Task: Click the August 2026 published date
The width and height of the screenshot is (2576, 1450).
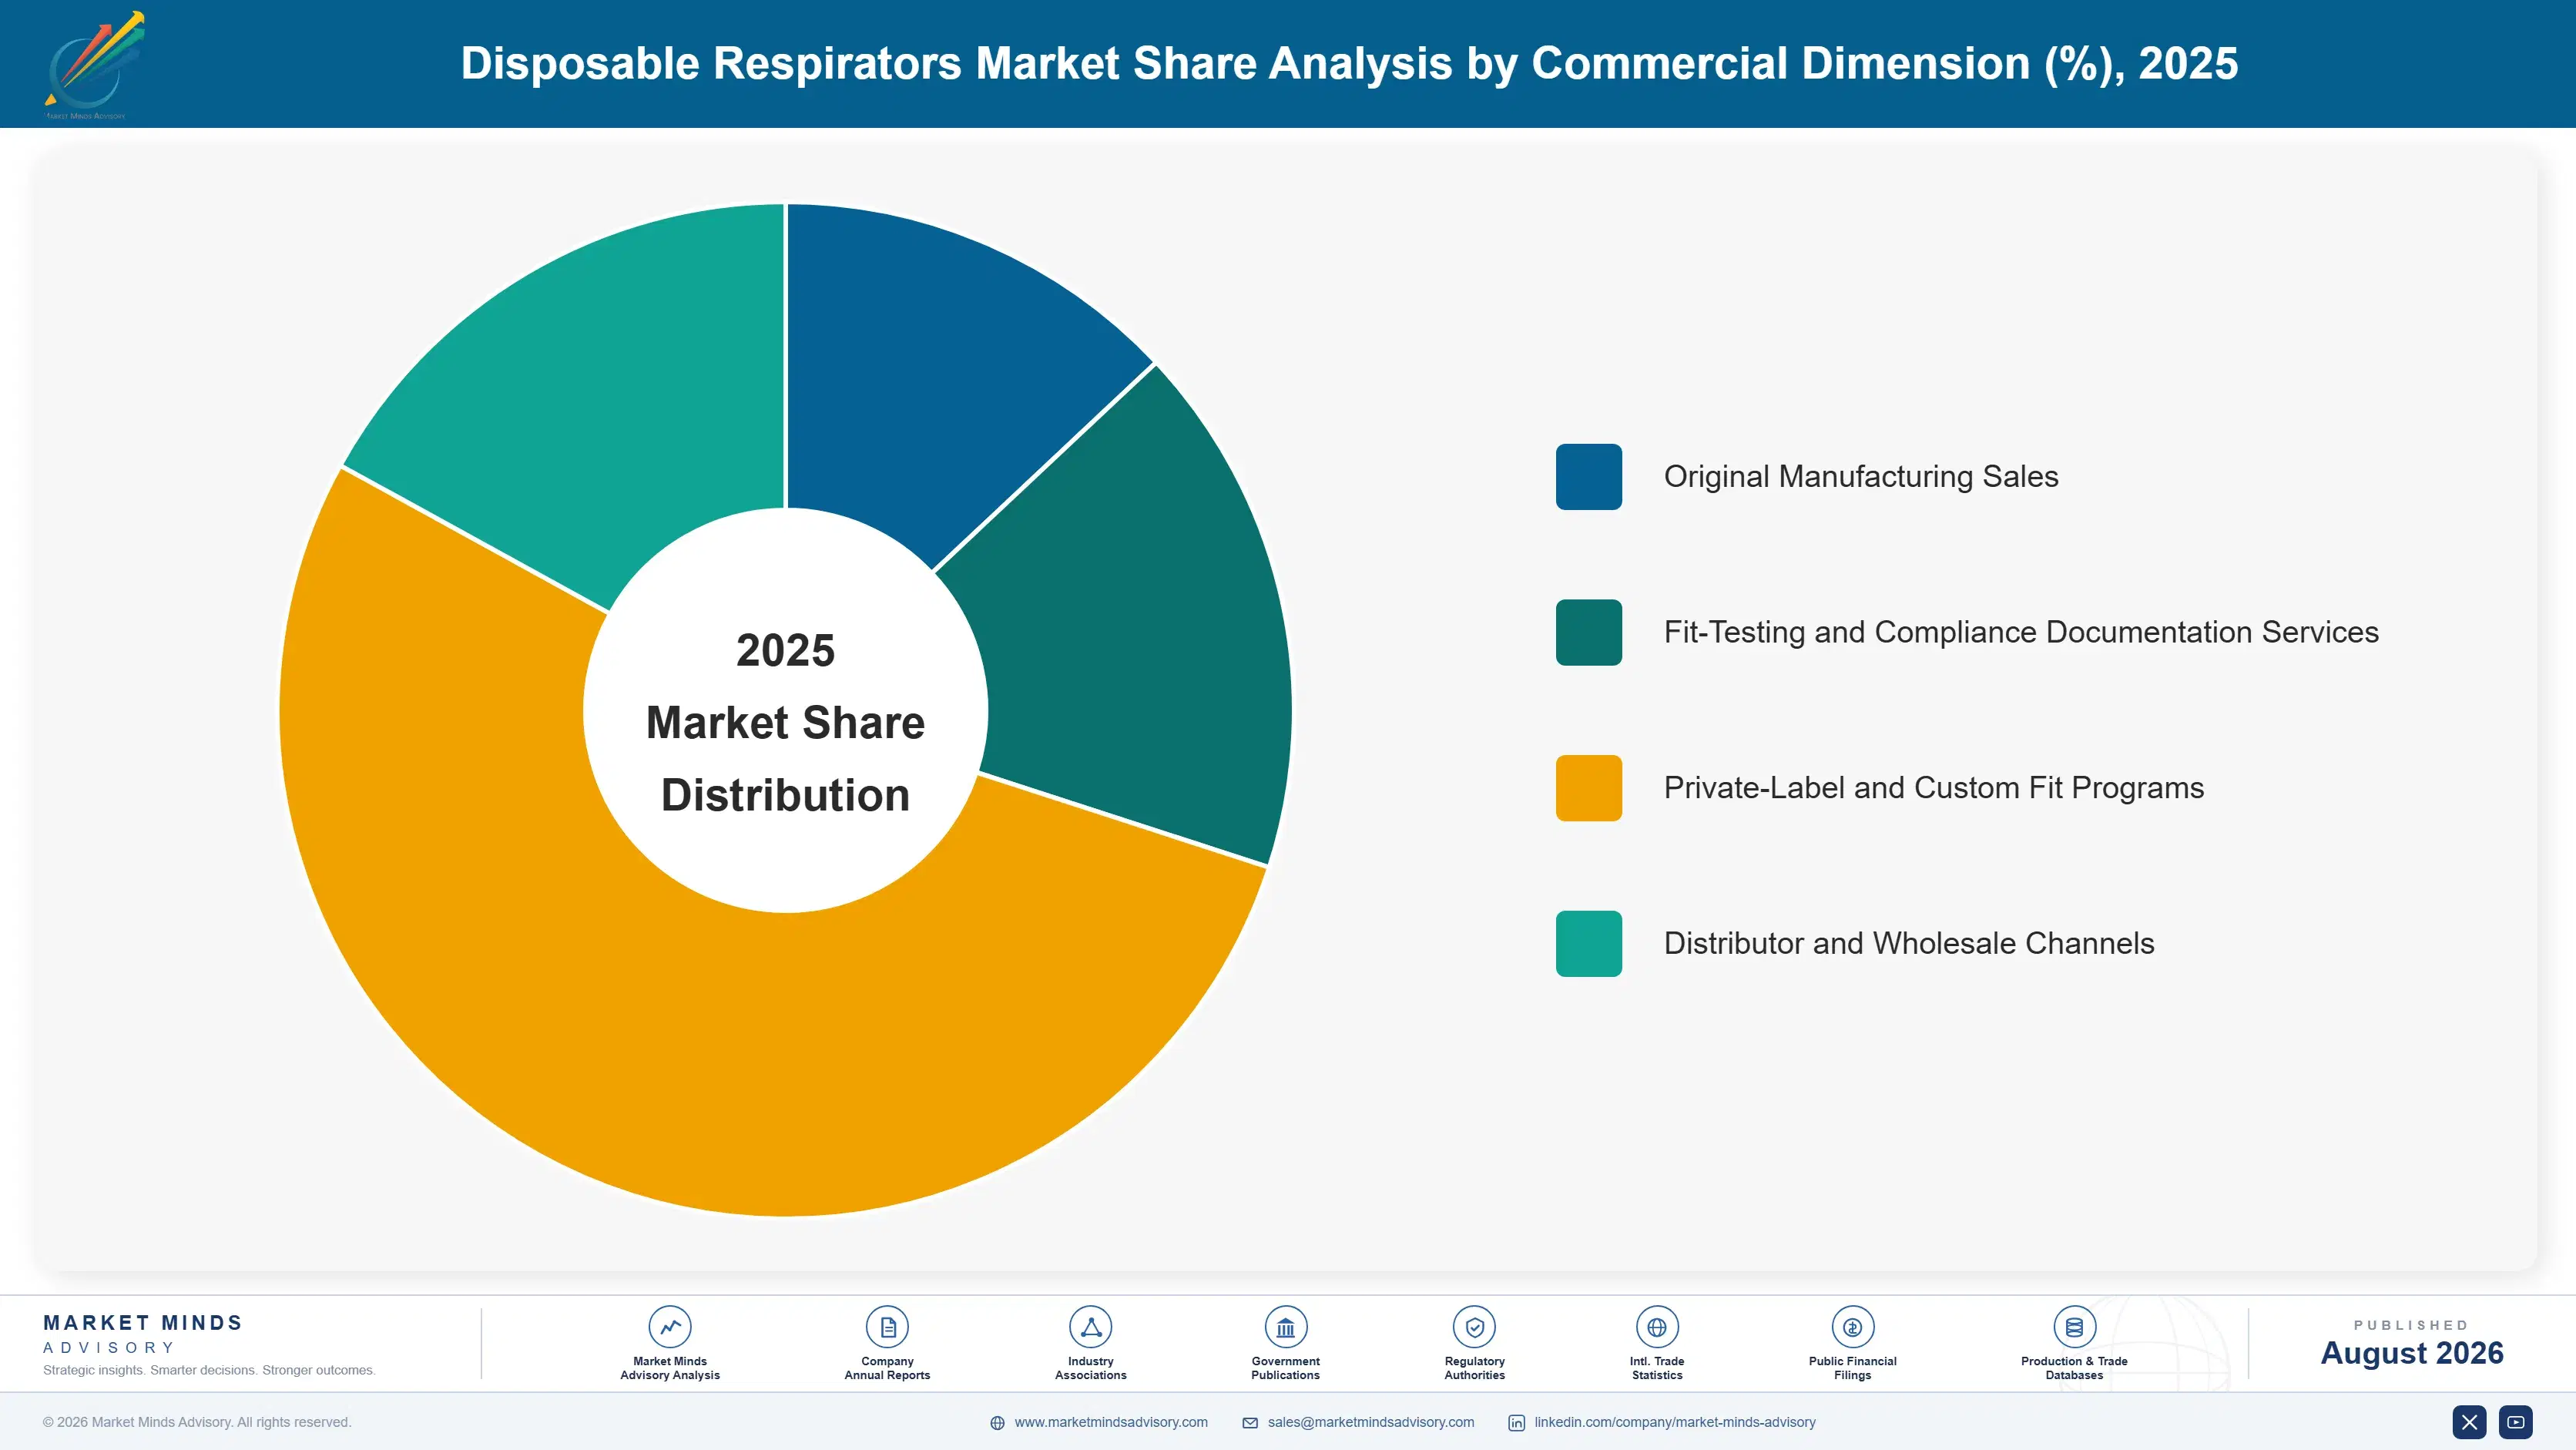Action: (2411, 1353)
